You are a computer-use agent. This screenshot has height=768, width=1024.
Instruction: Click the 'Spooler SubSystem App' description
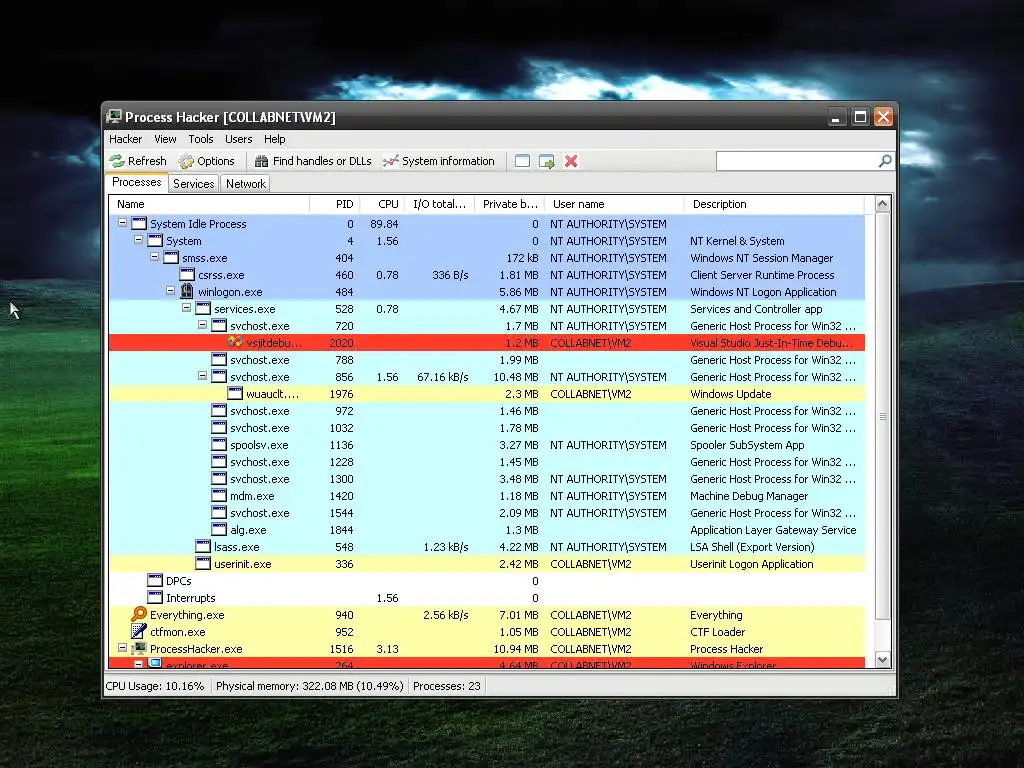click(747, 445)
